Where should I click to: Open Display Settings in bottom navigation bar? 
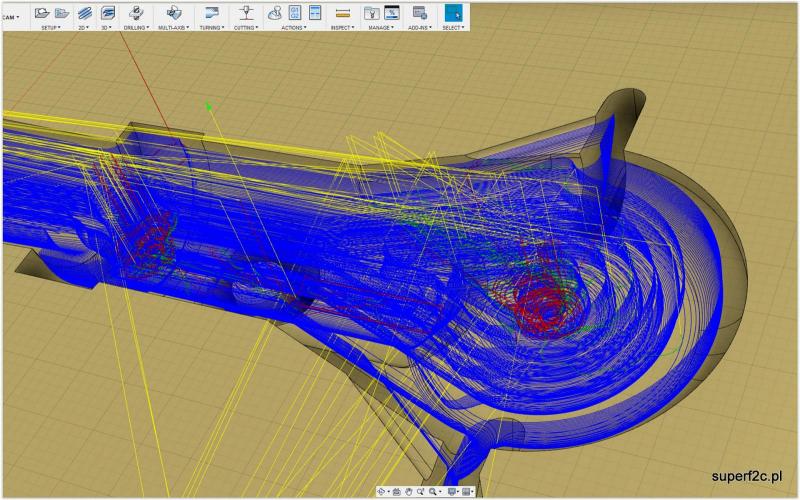tap(453, 492)
